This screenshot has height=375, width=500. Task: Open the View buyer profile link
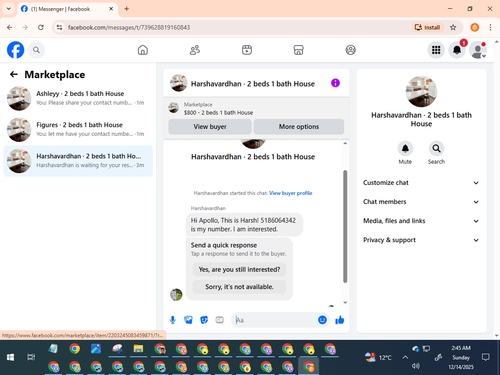(290, 193)
